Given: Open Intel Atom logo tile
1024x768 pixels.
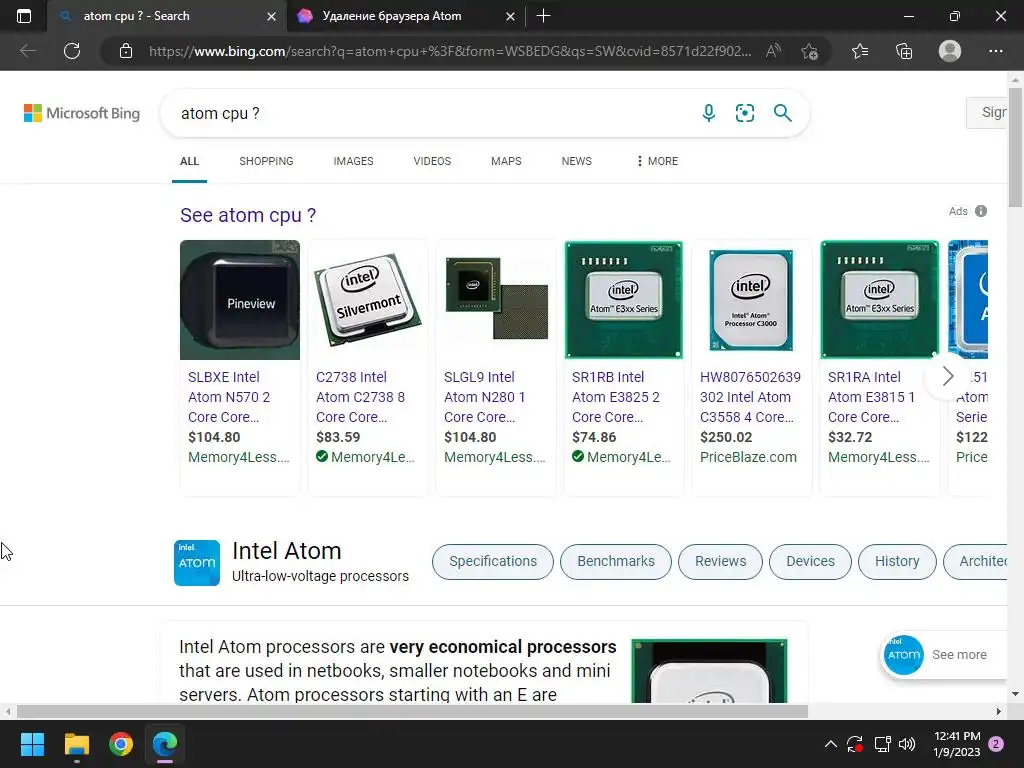Looking at the screenshot, I should (x=197, y=562).
